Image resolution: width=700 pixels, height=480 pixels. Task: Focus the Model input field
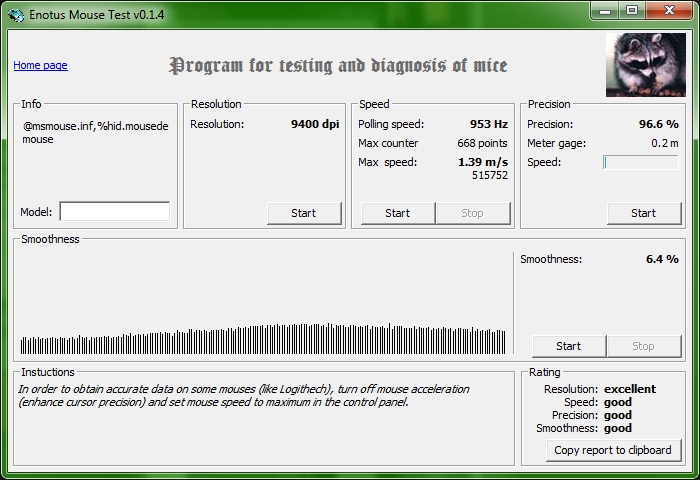pyautogui.click(x=115, y=211)
